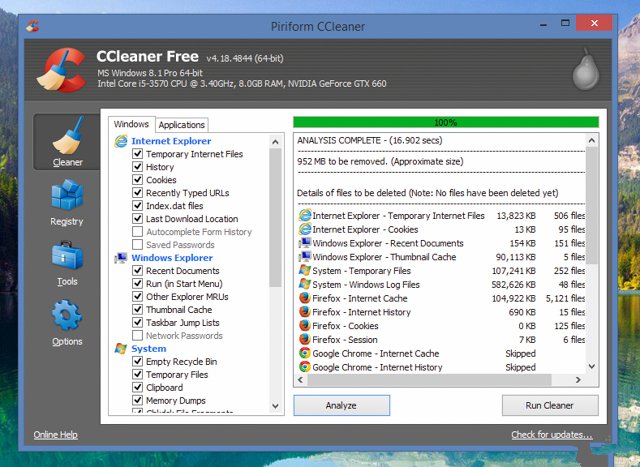The height and width of the screenshot is (467, 640).
Task: Click the options list vertical scrollbar thumb
Action: (x=276, y=218)
